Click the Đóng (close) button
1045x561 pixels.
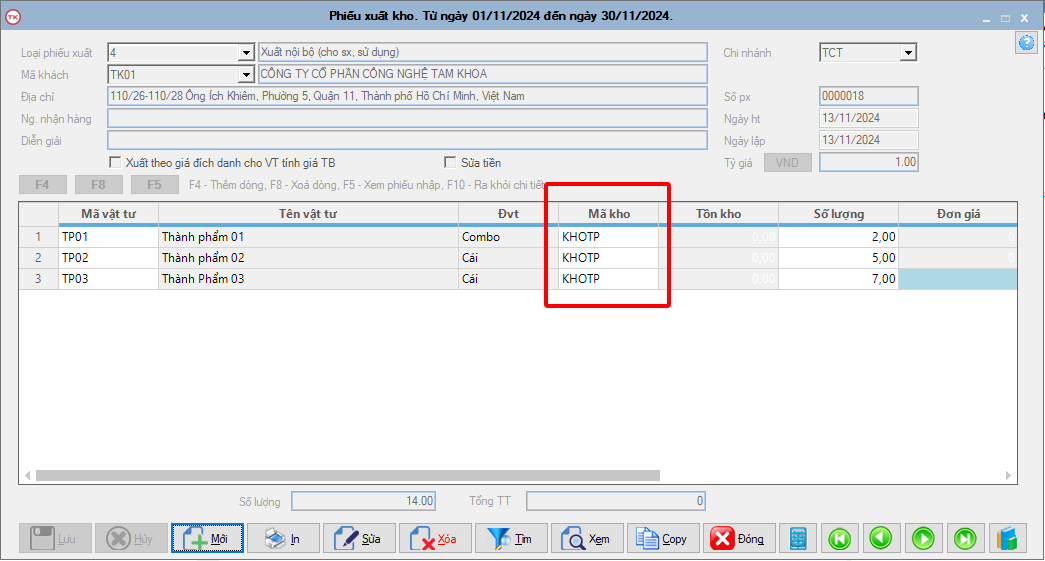click(739, 539)
